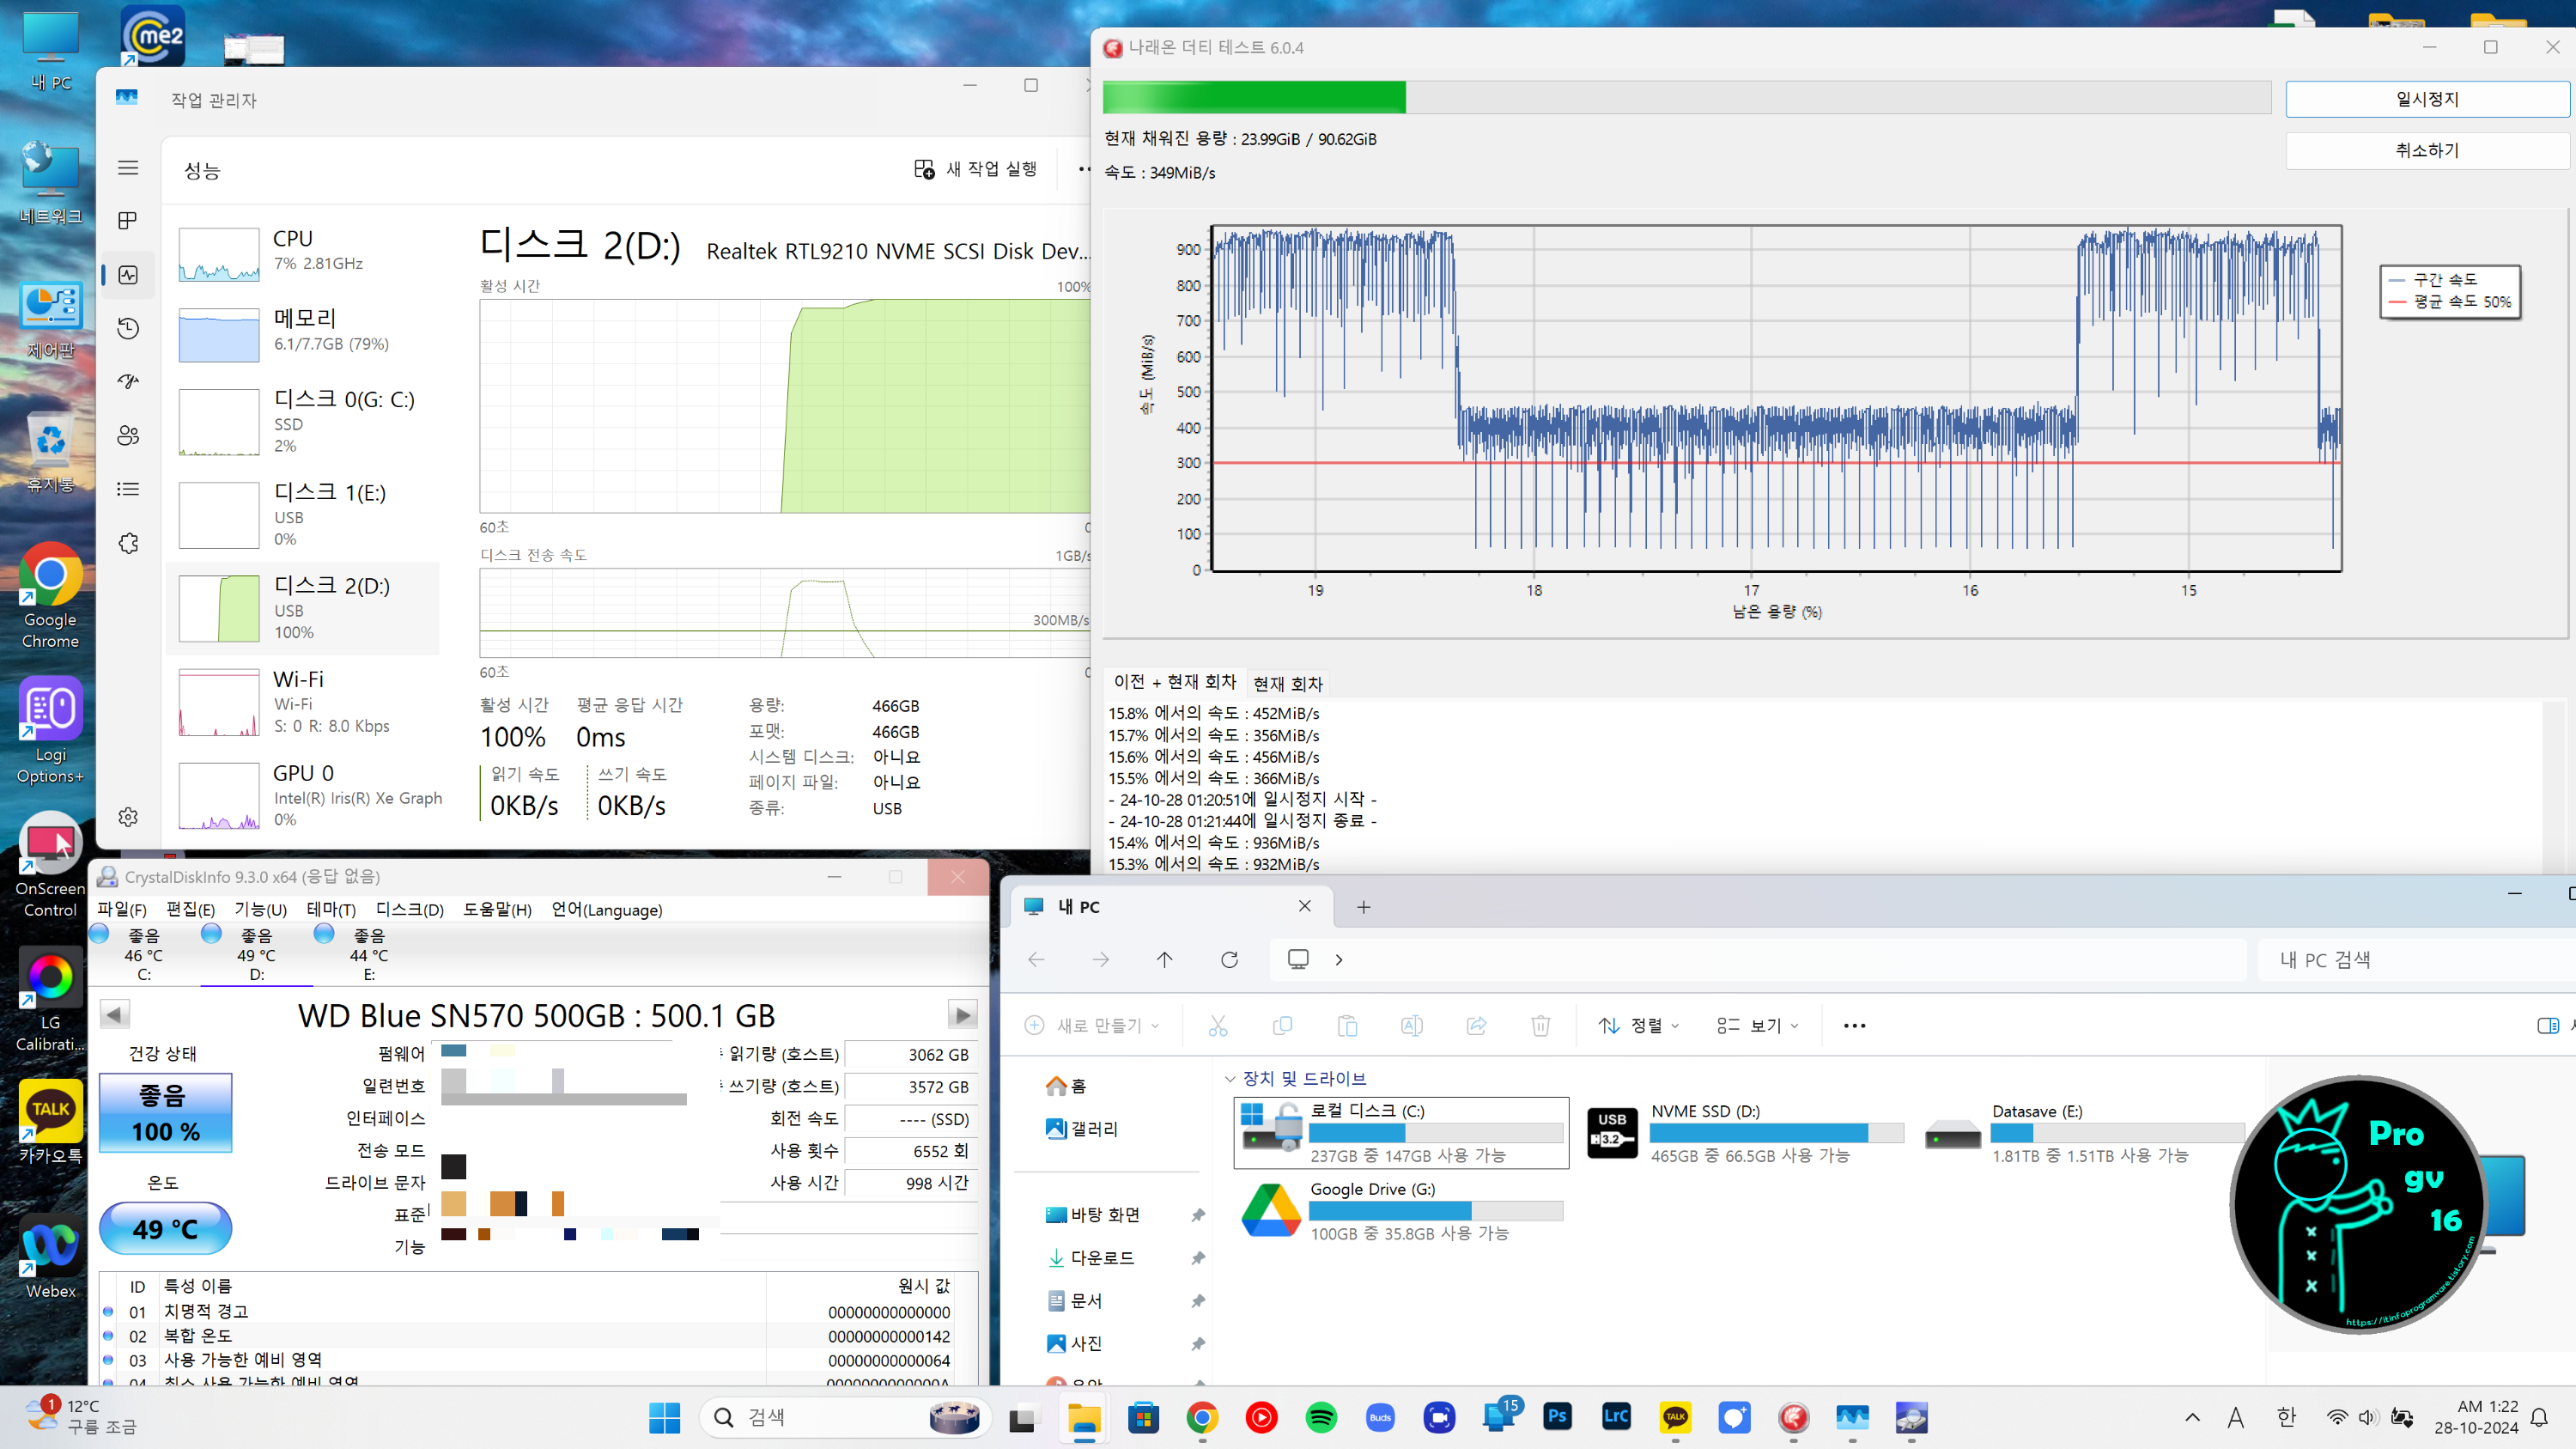Viewport: 2576px width, 1449px height.
Task: Open App history in Task Manager sidebar
Action: tap(128, 328)
